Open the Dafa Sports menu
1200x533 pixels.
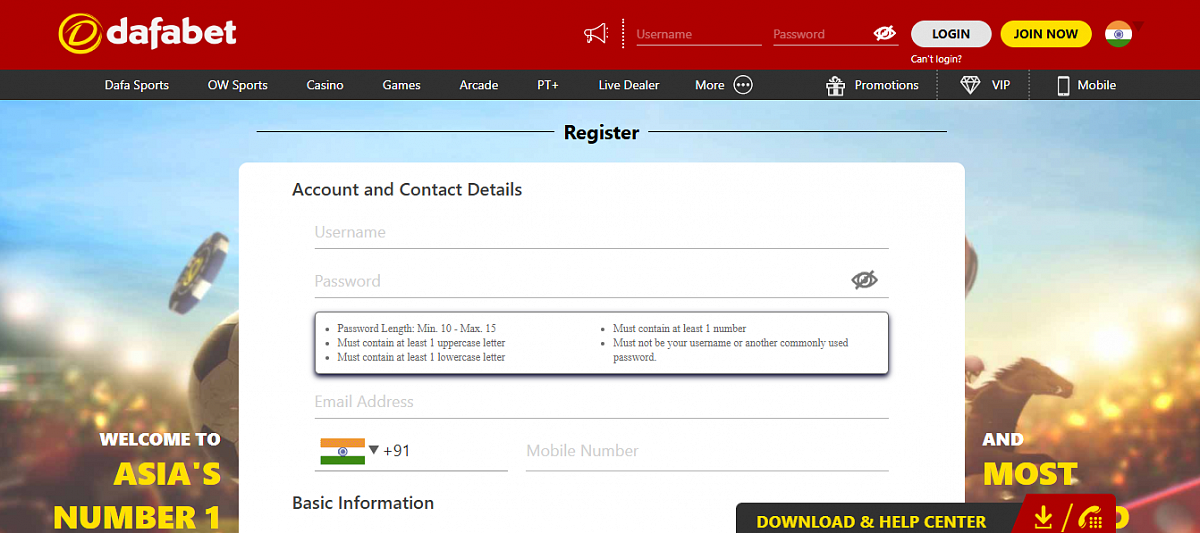(137, 85)
